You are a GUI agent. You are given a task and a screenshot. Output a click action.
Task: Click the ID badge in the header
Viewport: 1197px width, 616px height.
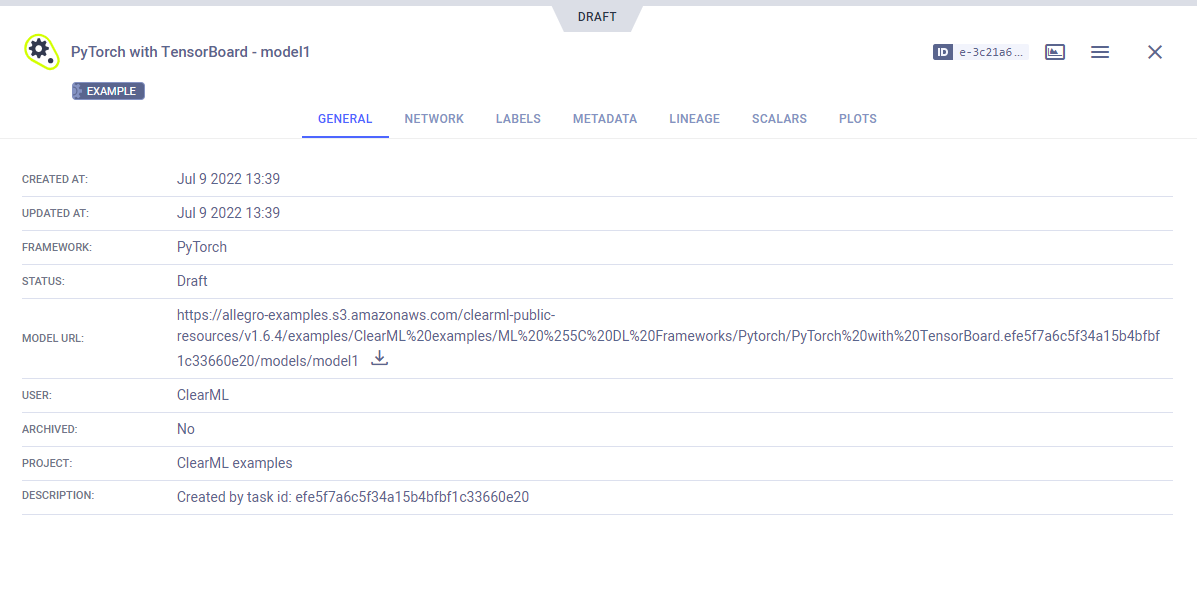click(942, 52)
